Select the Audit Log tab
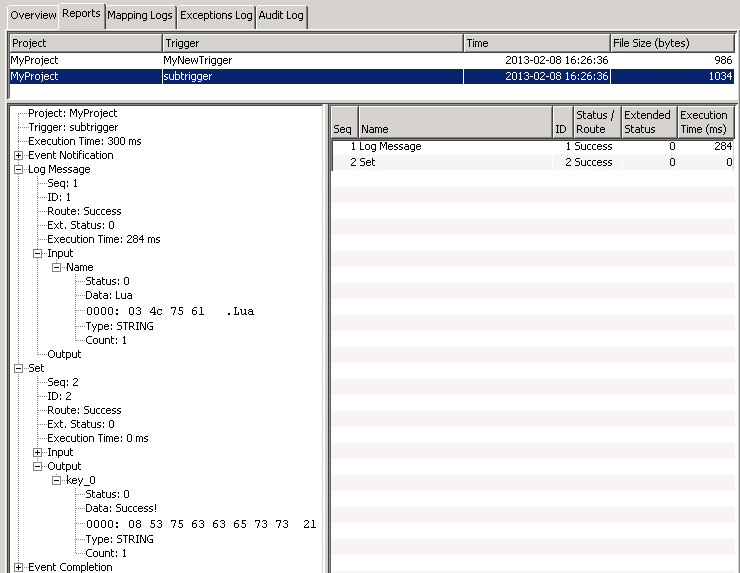The width and height of the screenshot is (740, 573). pyautogui.click(x=282, y=16)
